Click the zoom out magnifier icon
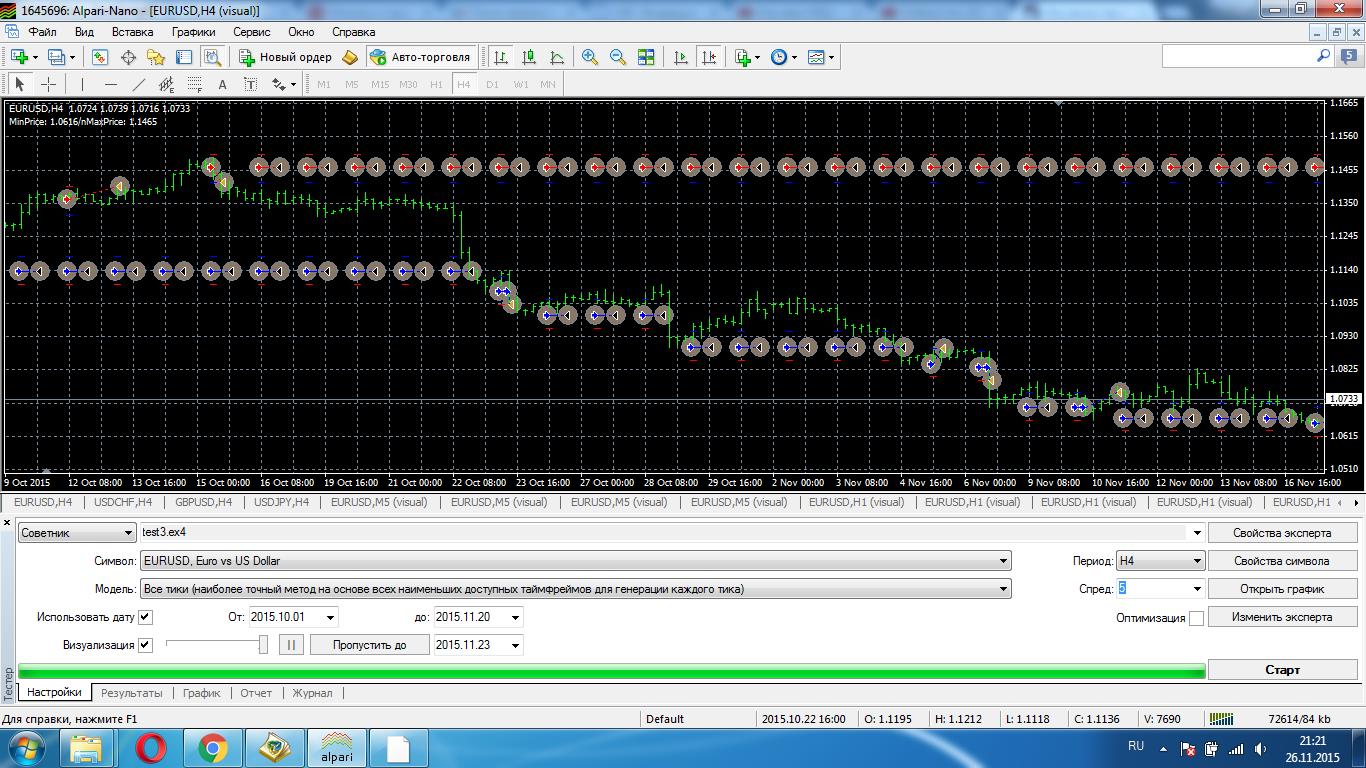 pos(618,57)
